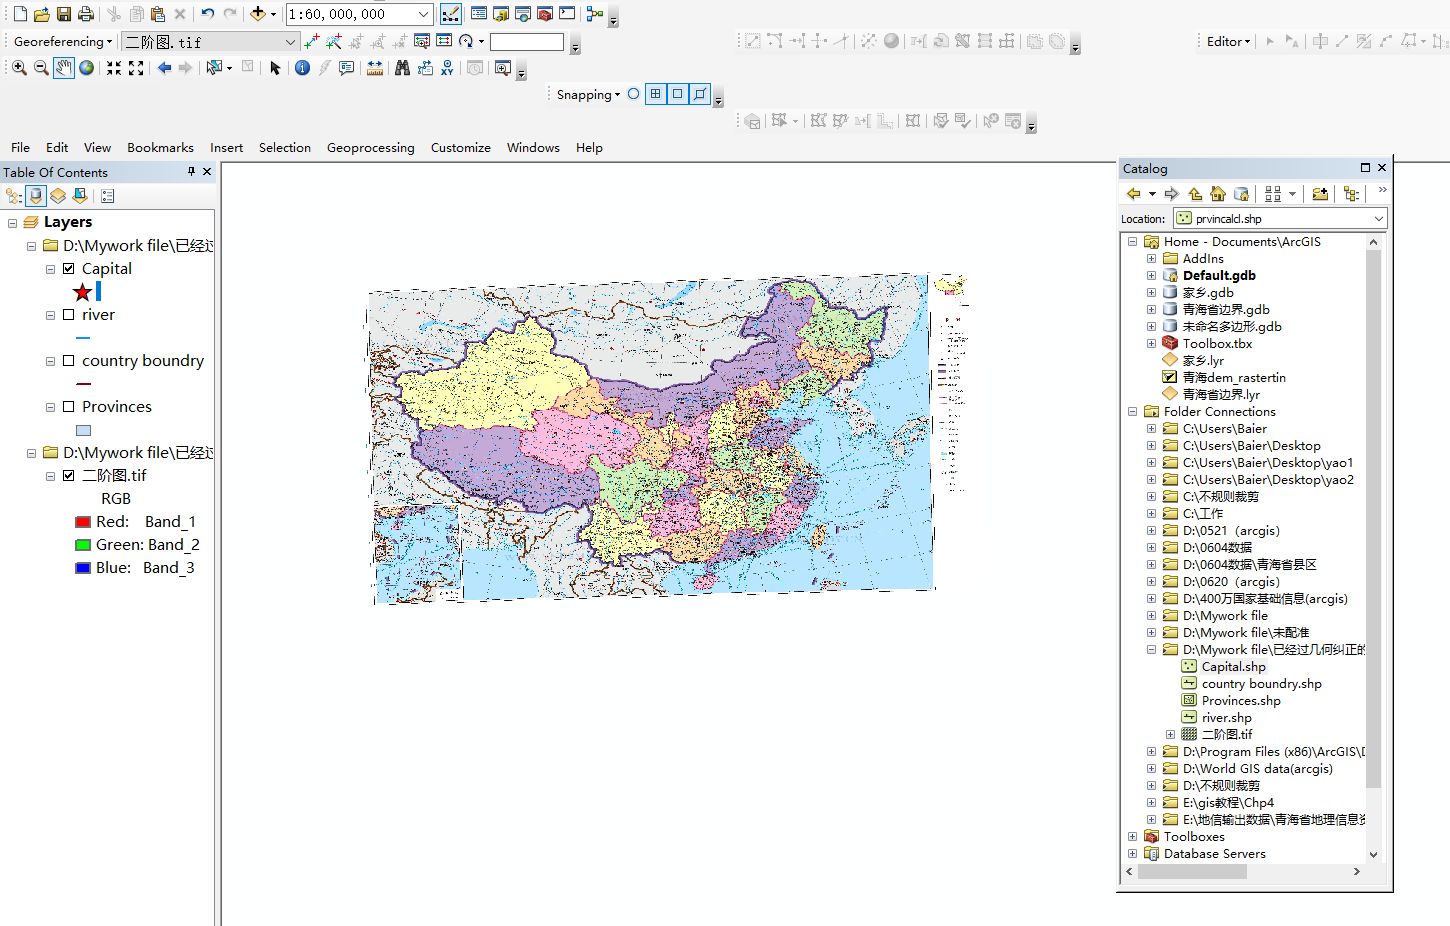This screenshot has height=926, width=1450.
Task: Click the Add Data button
Action: point(258,14)
